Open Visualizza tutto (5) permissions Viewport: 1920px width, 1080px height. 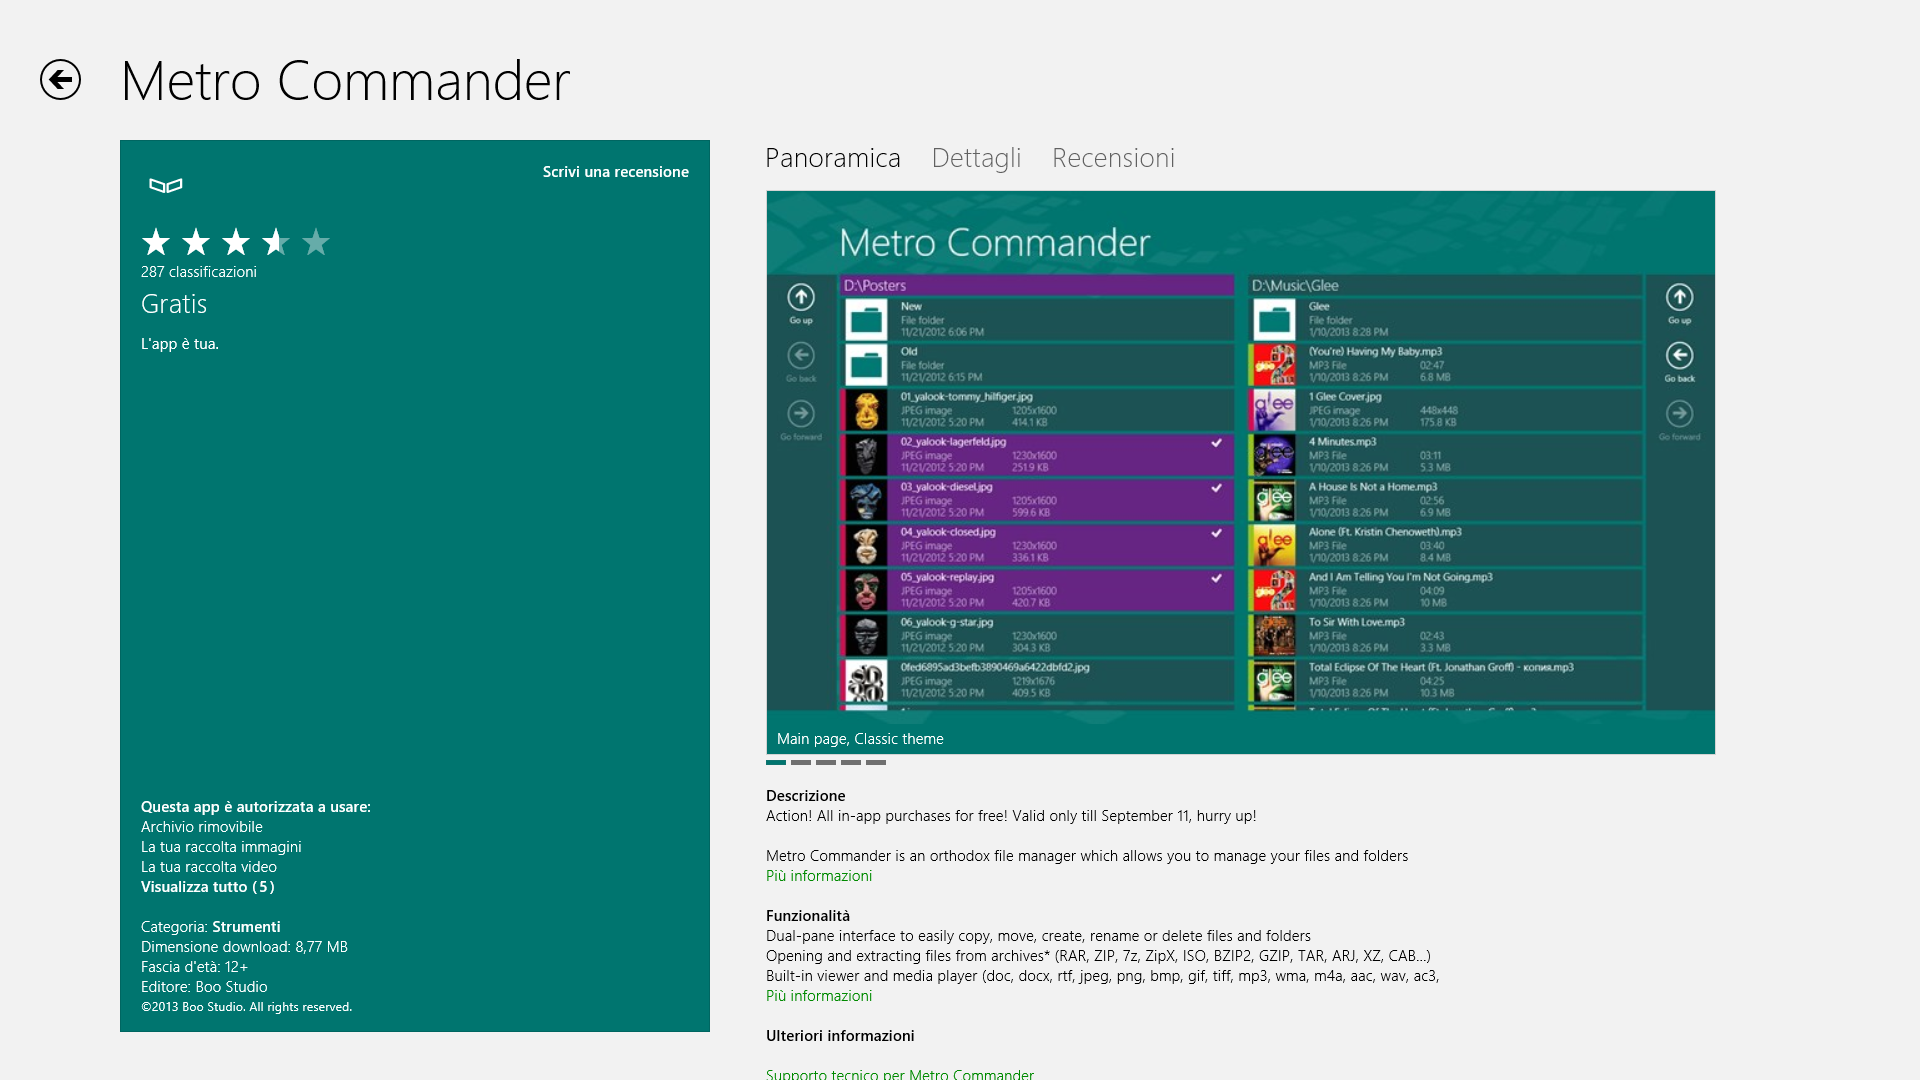tap(208, 887)
